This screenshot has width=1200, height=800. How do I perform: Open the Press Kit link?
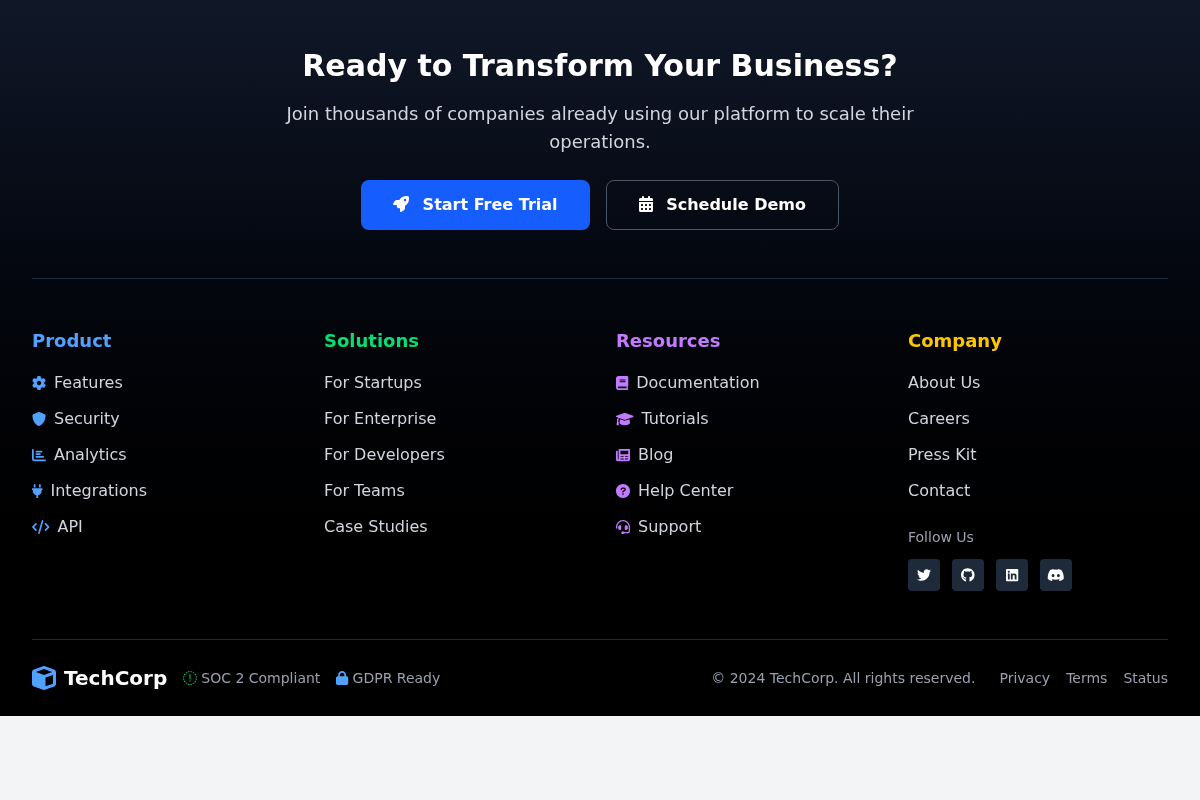coord(942,455)
